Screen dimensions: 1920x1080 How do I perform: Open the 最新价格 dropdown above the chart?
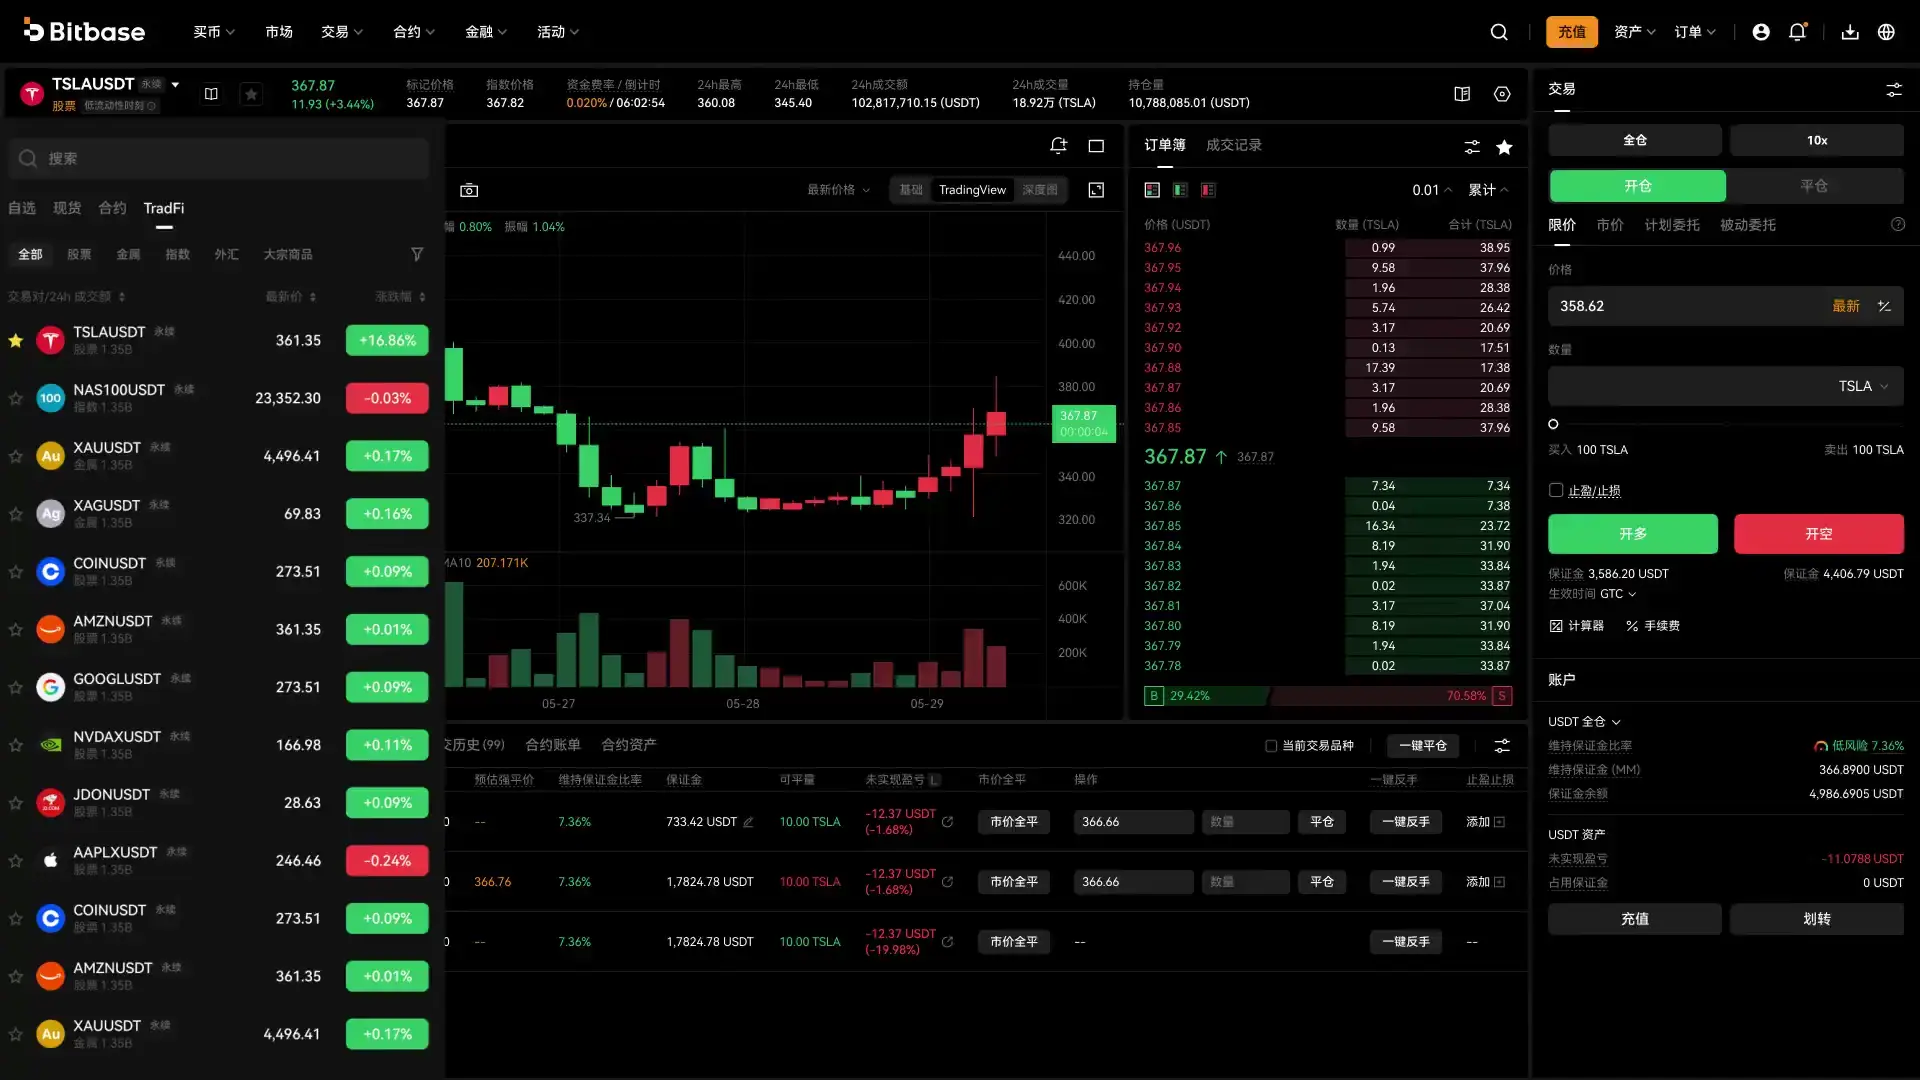click(x=838, y=190)
